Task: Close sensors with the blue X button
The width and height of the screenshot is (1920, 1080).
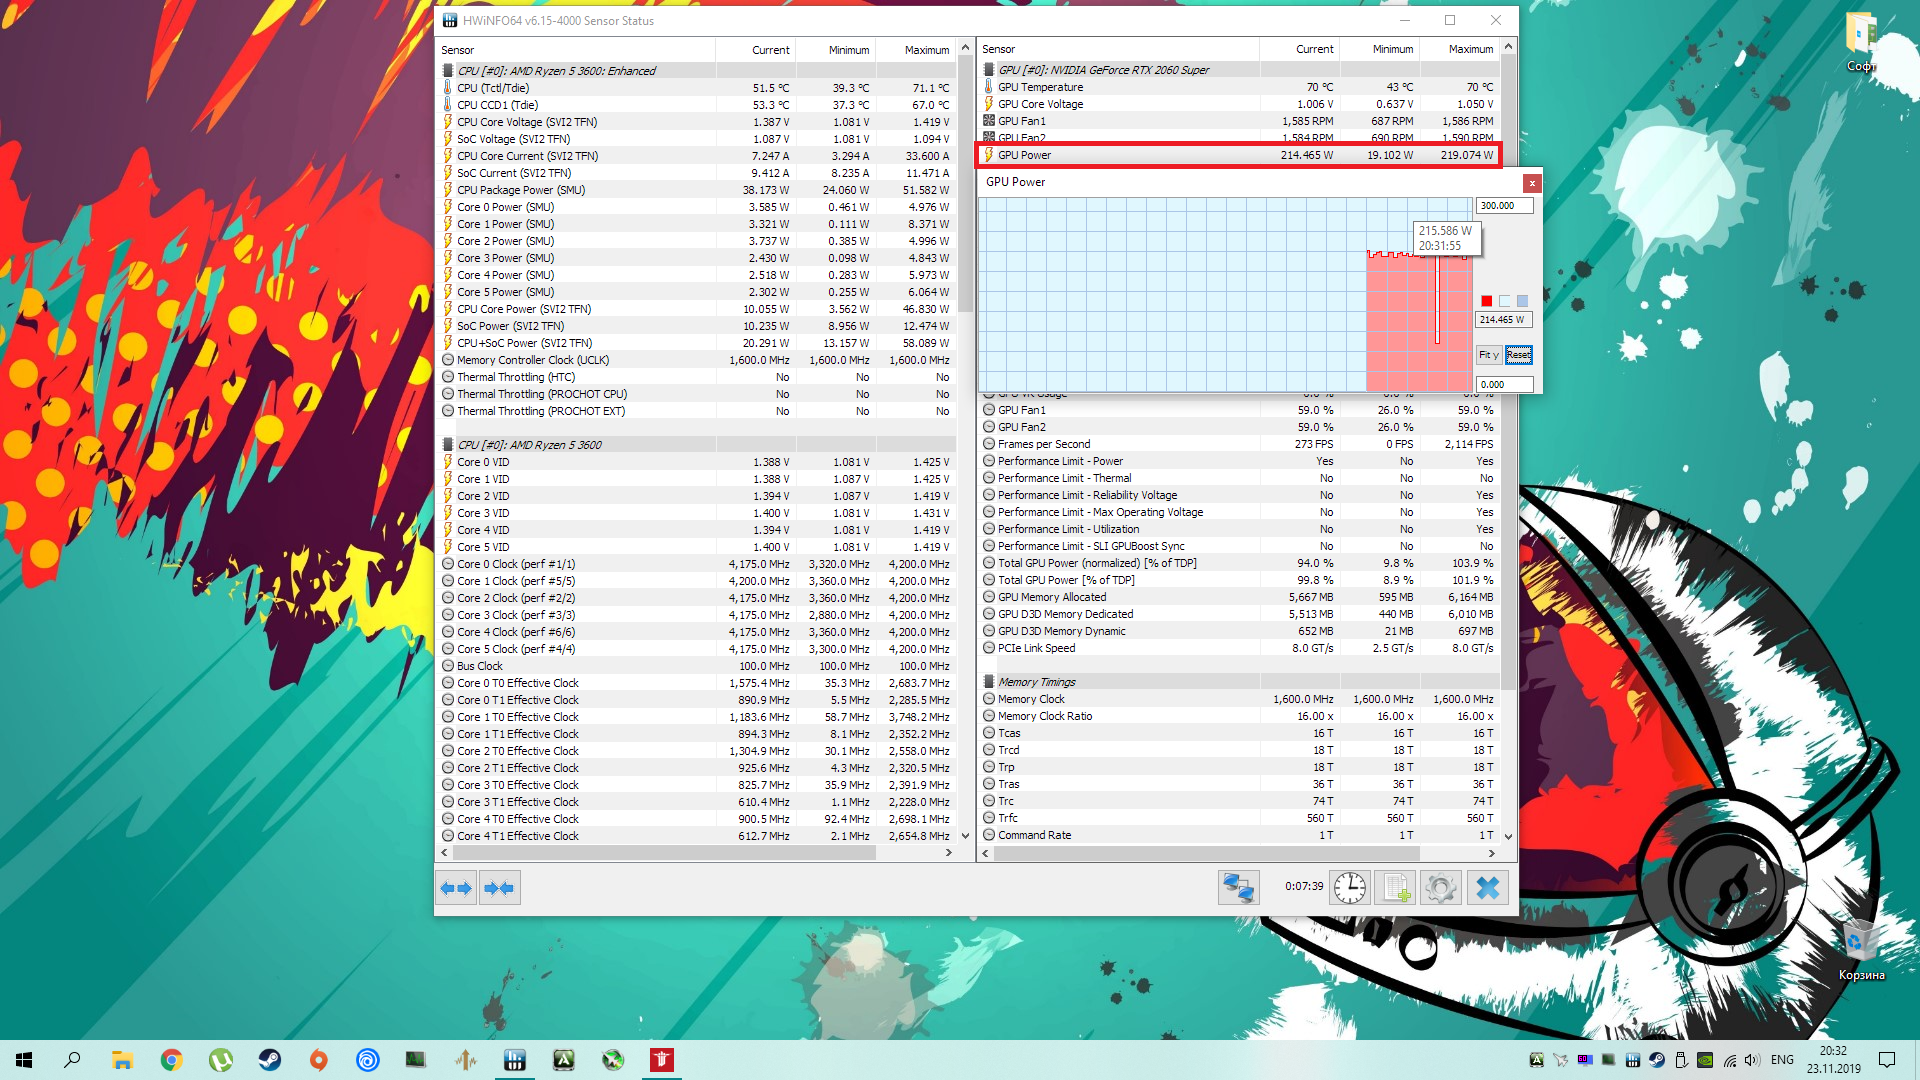Action: click(x=1487, y=887)
